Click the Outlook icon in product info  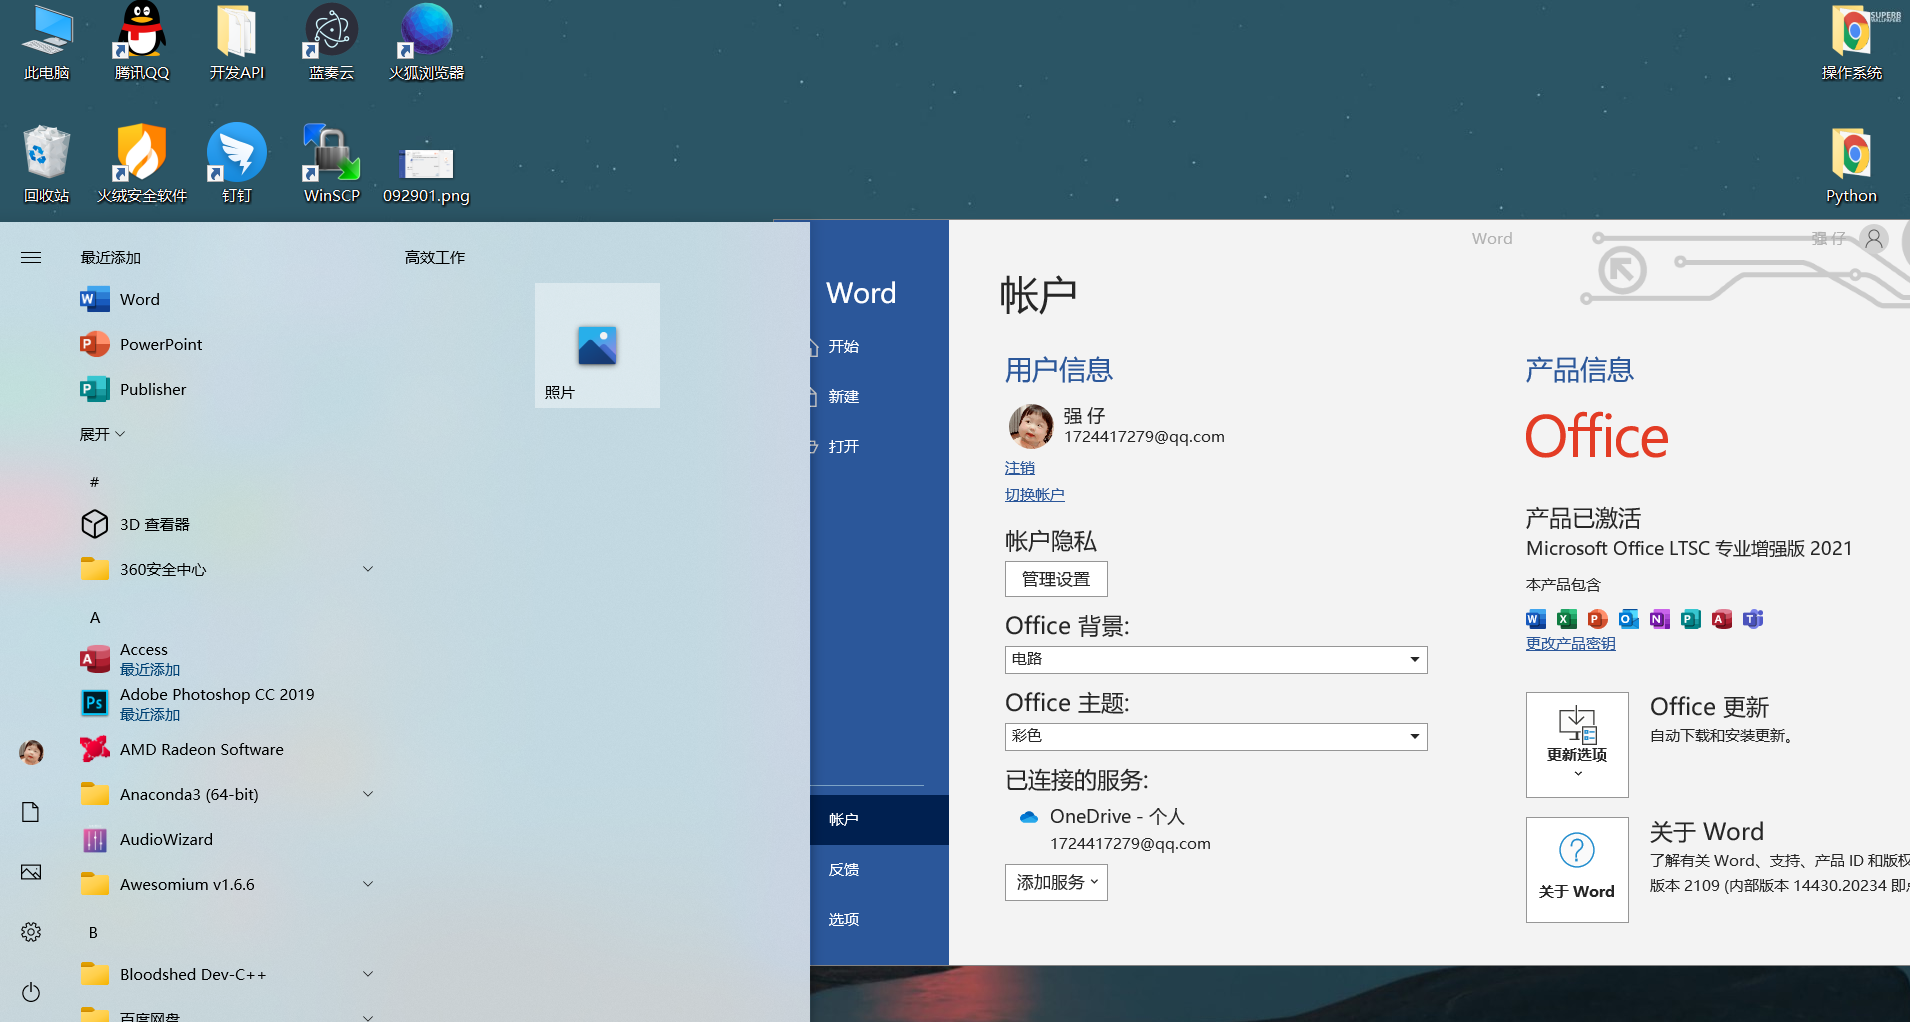(1628, 619)
